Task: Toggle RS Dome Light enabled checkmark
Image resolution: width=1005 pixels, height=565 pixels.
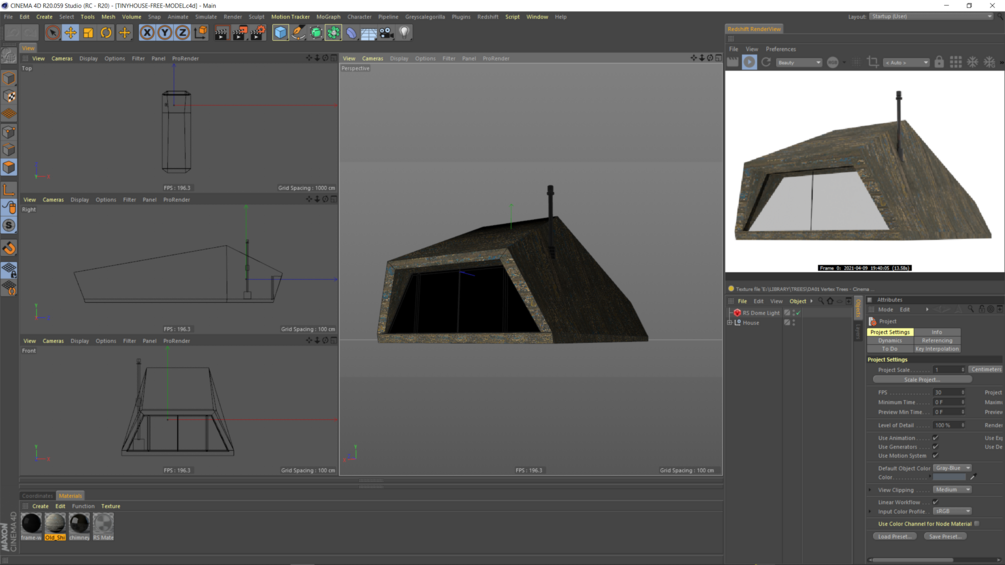Action: (798, 313)
